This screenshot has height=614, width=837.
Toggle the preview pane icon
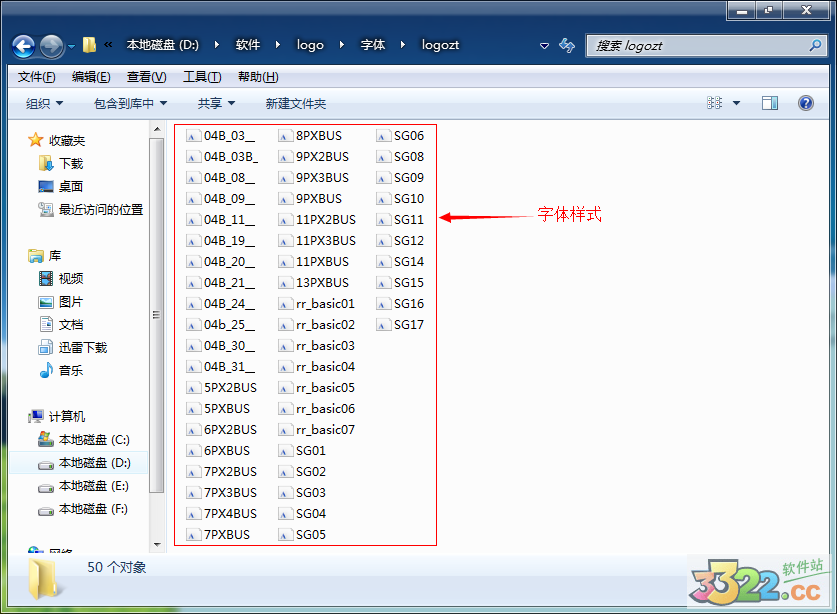770,103
